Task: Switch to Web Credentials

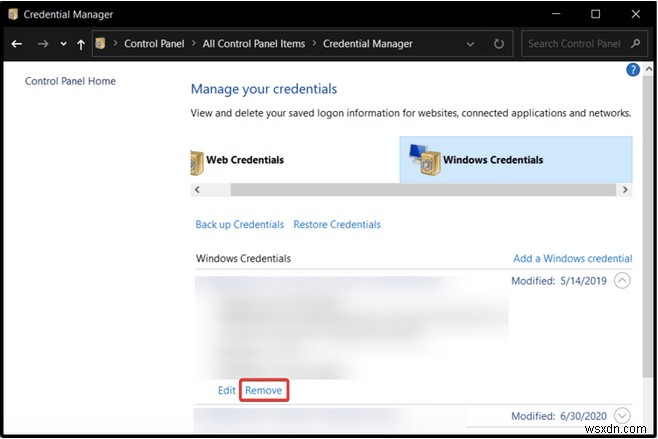Action: pos(245,160)
